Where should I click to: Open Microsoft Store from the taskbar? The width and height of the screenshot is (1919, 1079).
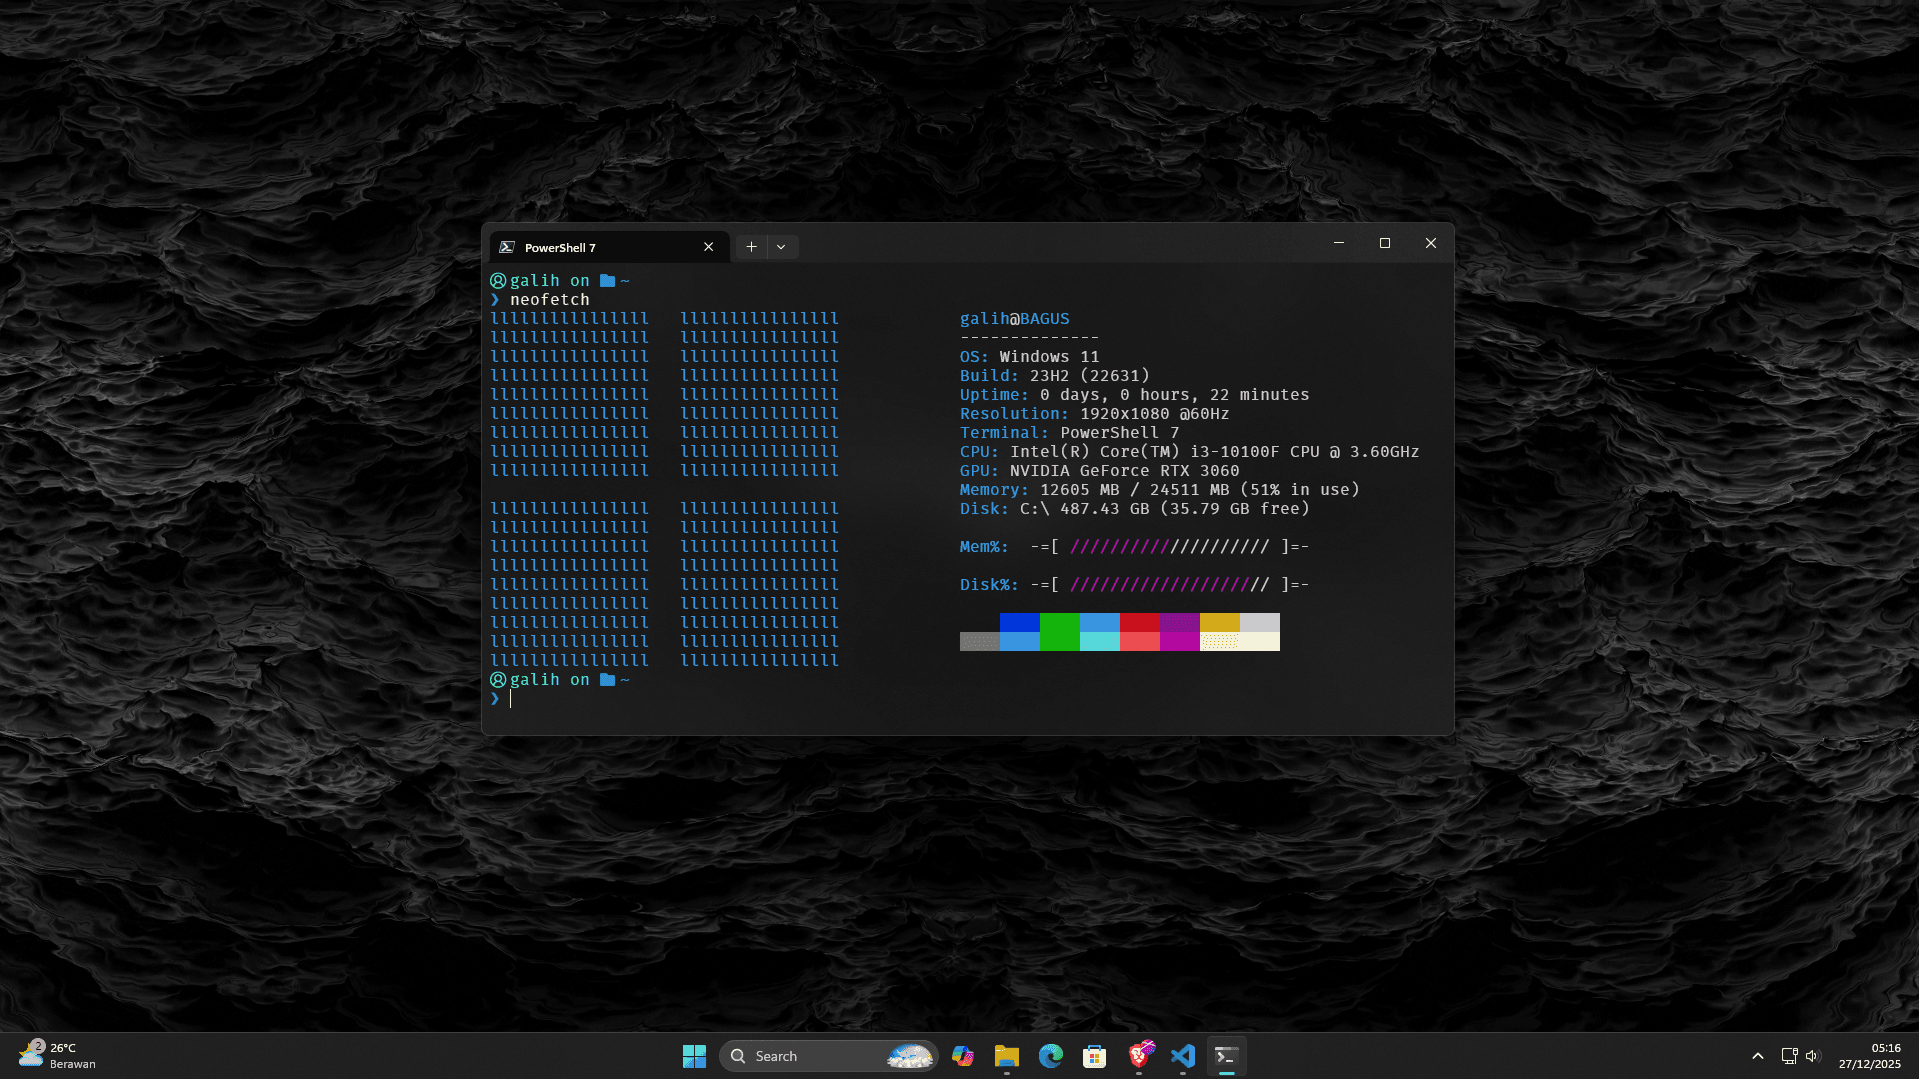coord(1094,1056)
